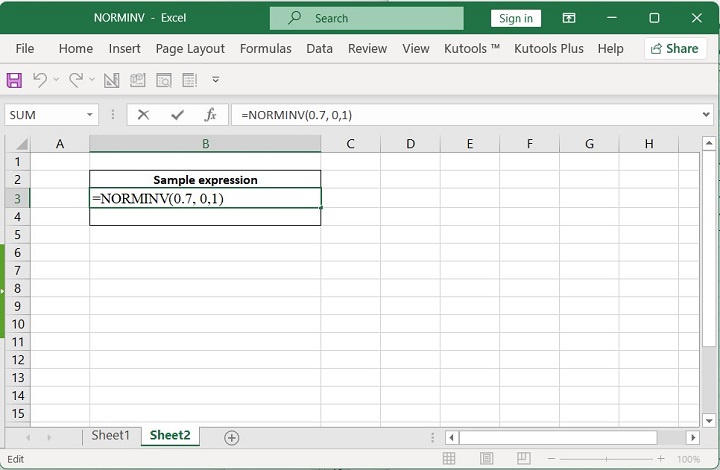Cancel the formula entry with X icon
The height and width of the screenshot is (470, 720).
(143, 115)
